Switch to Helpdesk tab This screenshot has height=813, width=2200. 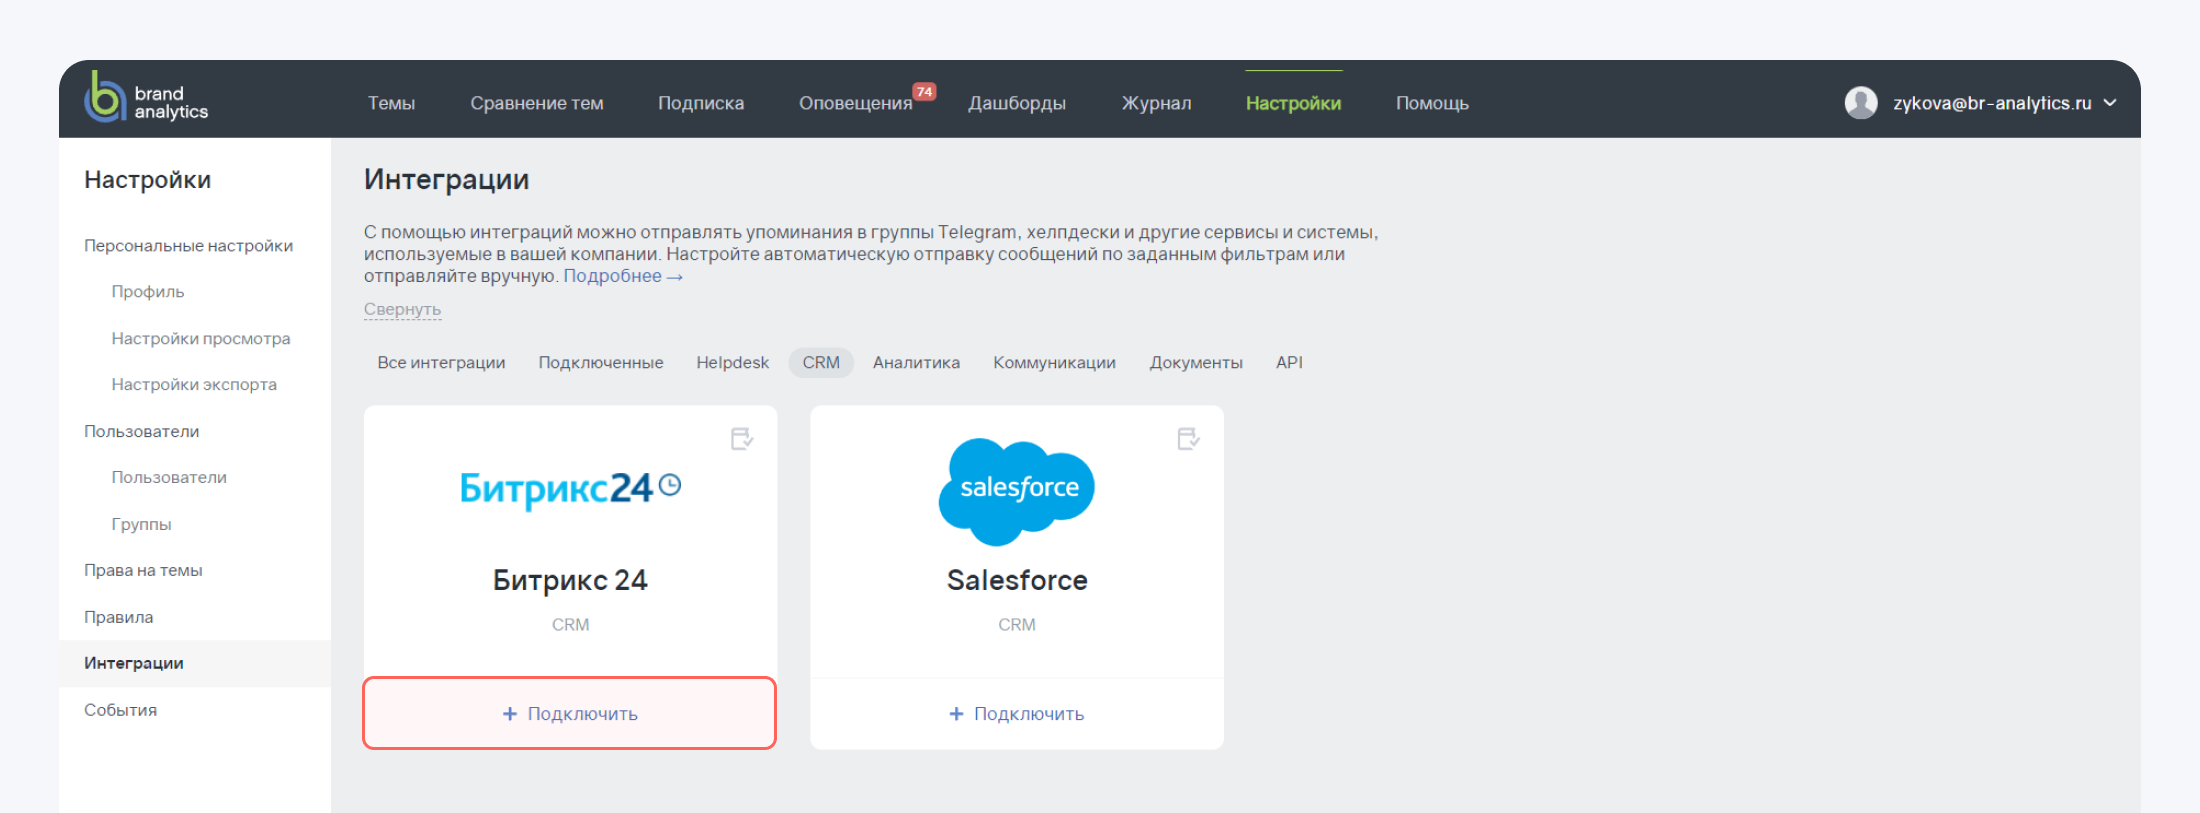733,363
